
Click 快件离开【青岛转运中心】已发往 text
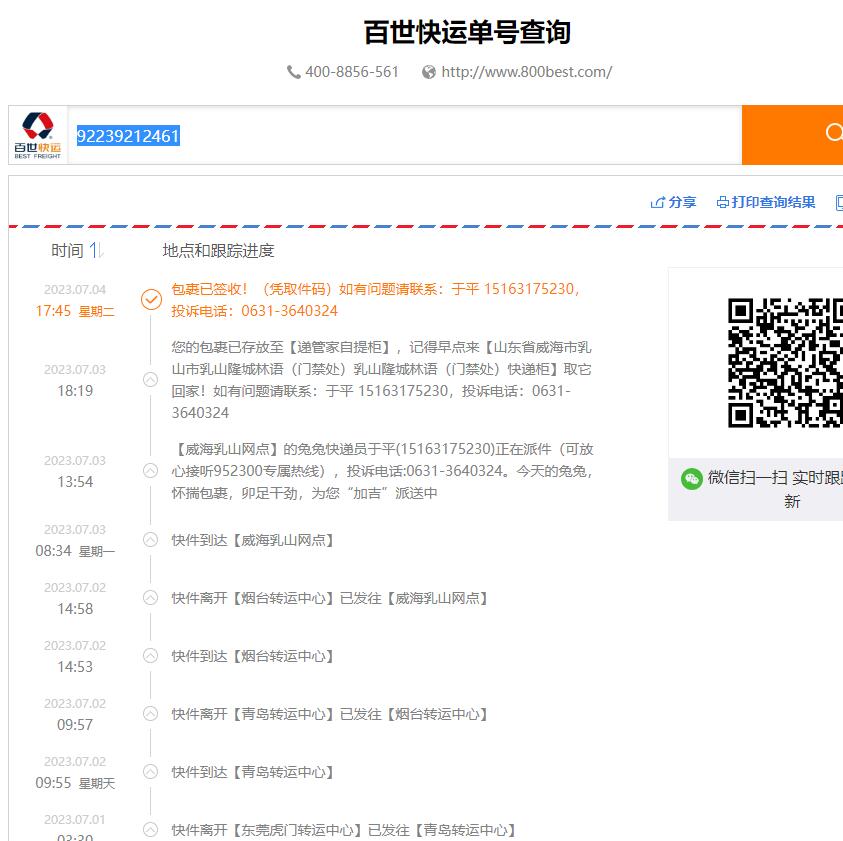click(330, 714)
